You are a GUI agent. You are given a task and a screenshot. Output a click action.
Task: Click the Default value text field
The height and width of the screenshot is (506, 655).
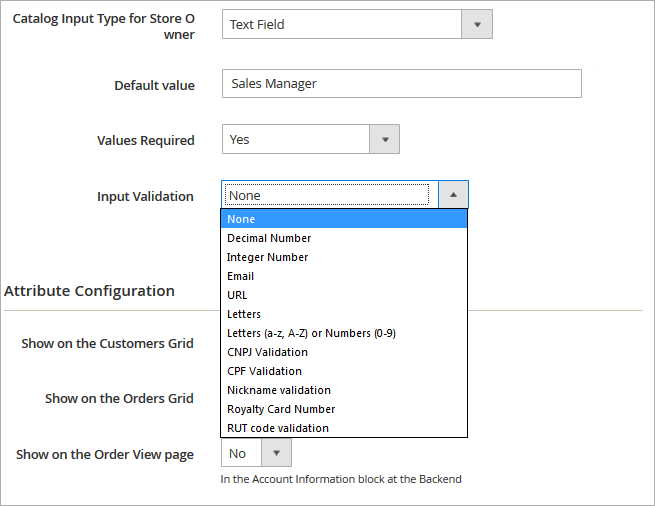tap(401, 84)
